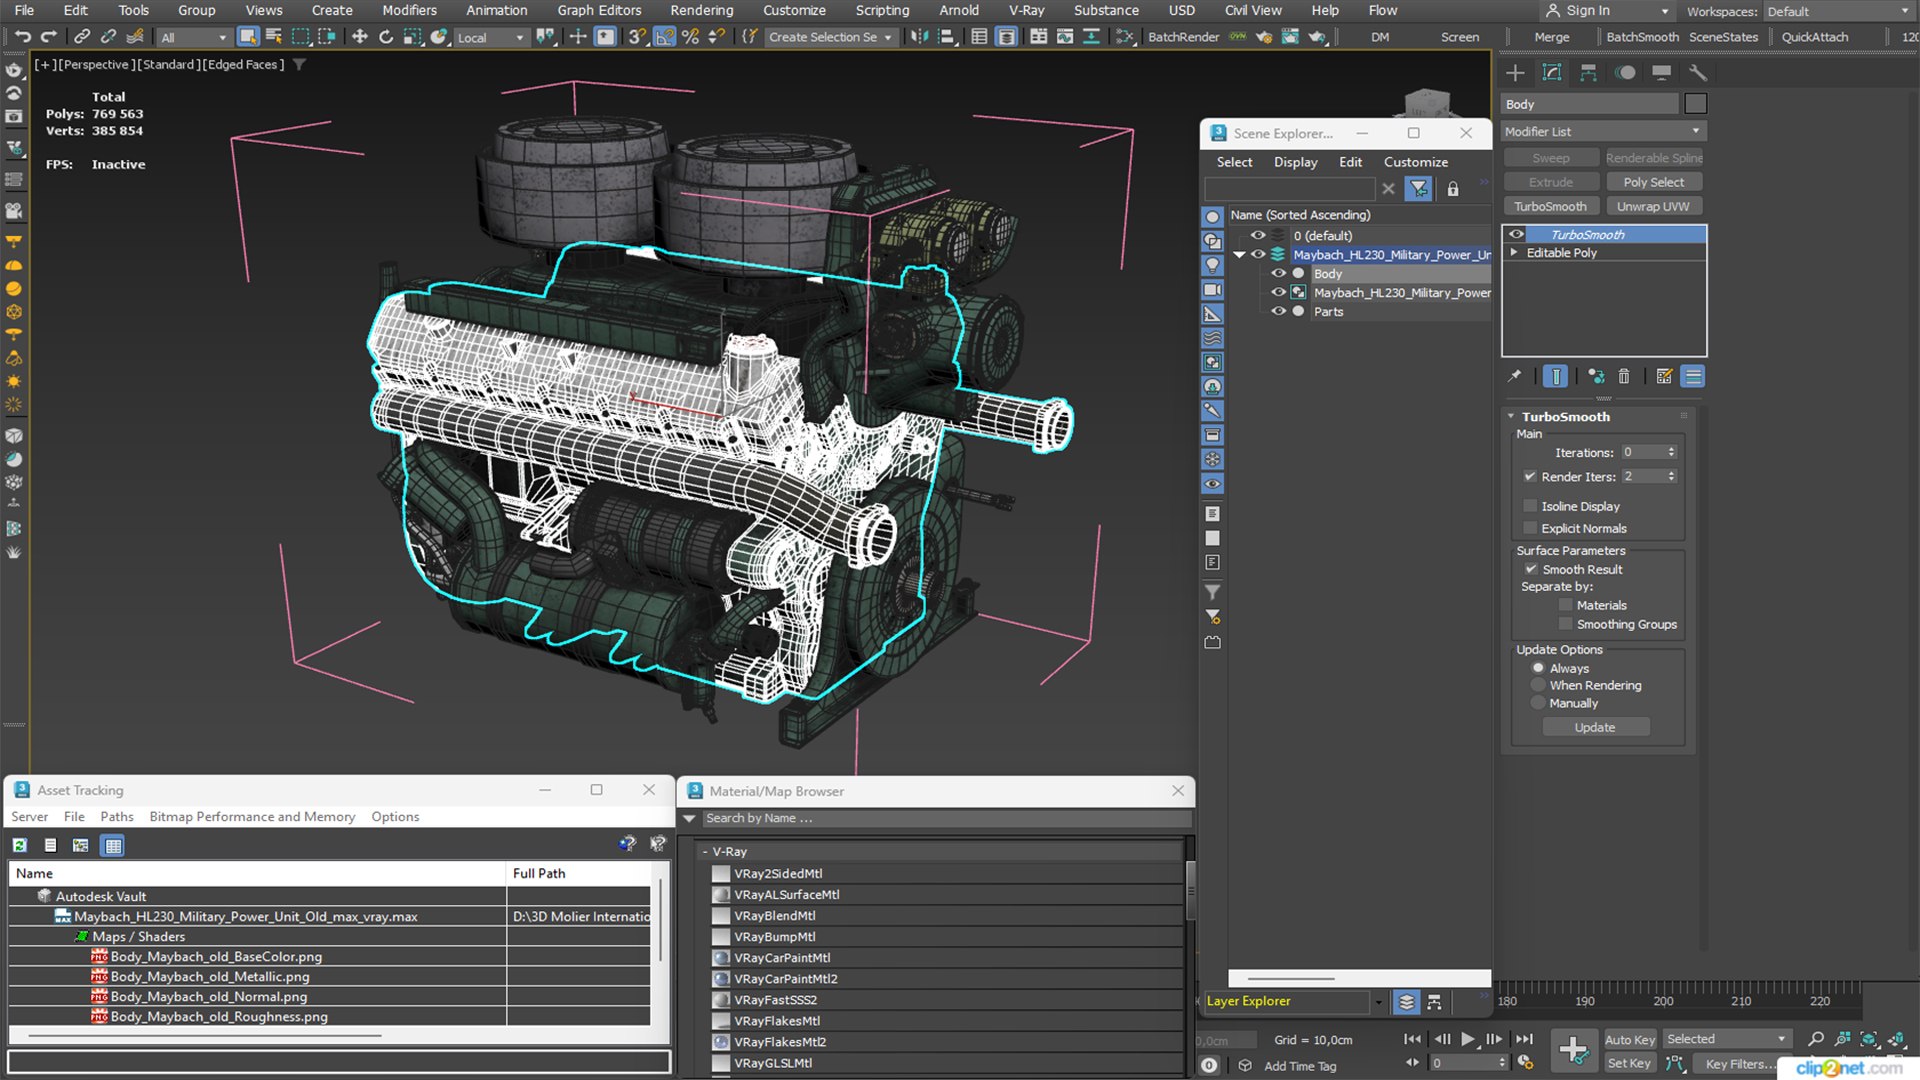Toggle the TurboSmooth modifier eye icon
The image size is (1920, 1080).
tap(1516, 234)
